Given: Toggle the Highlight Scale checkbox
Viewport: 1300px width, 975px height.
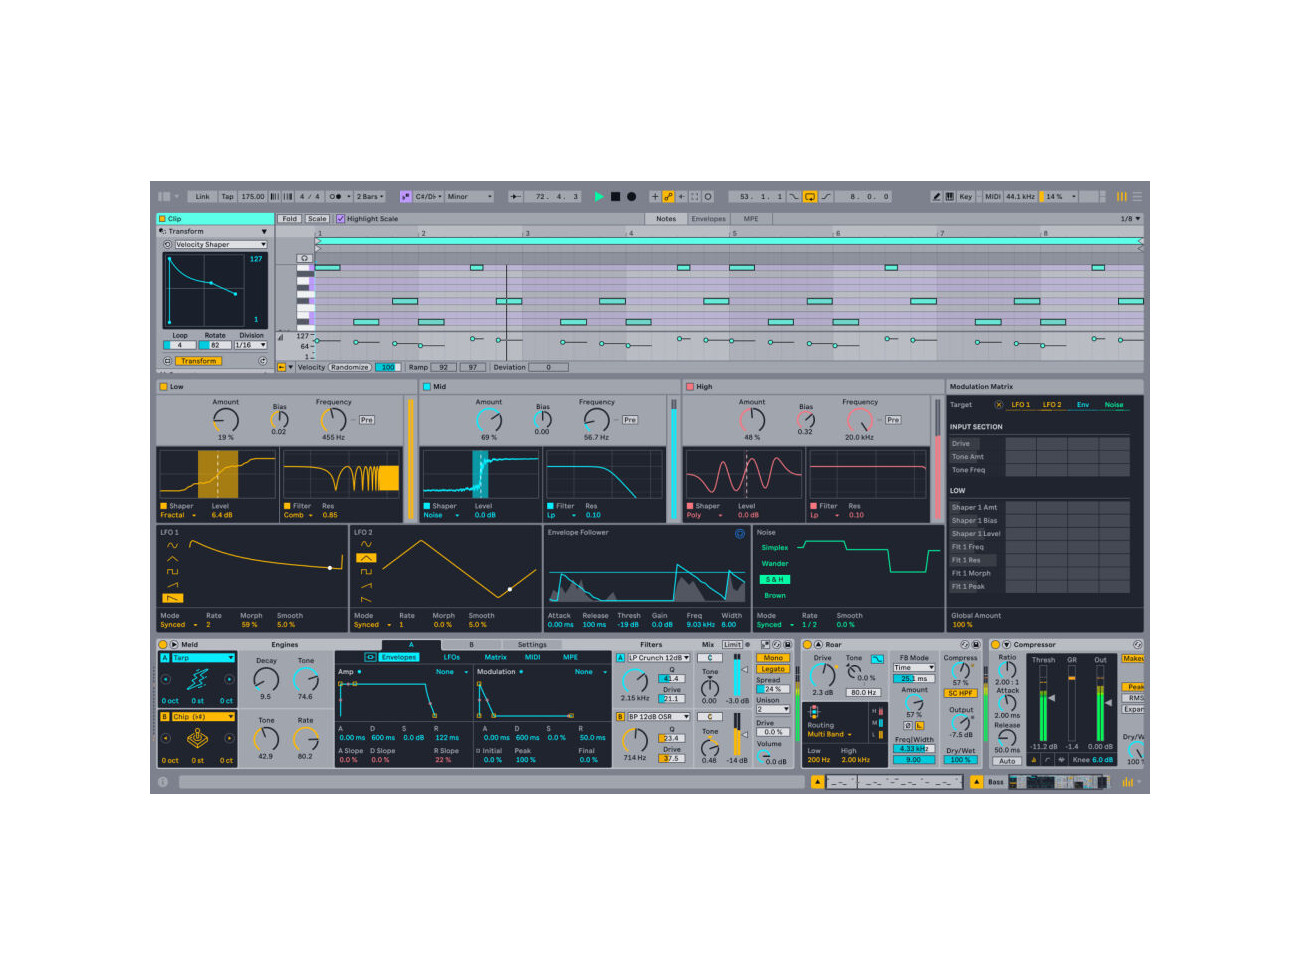Looking at the screenshot, I should click(x=341, y=218).
